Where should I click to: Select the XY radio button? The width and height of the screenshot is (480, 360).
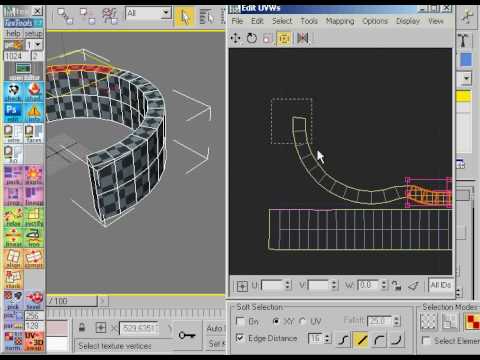(276, 321)
